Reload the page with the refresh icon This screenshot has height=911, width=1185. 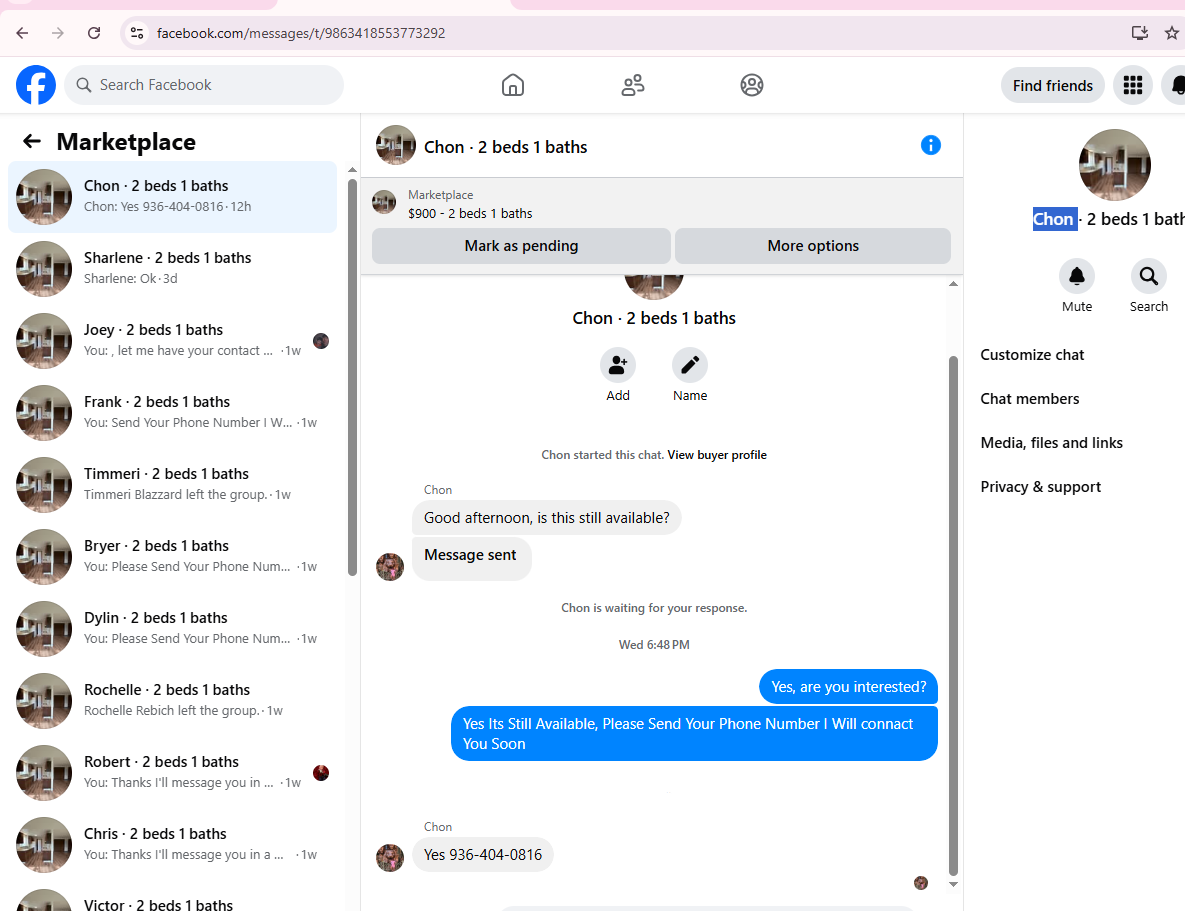point(94,33)
